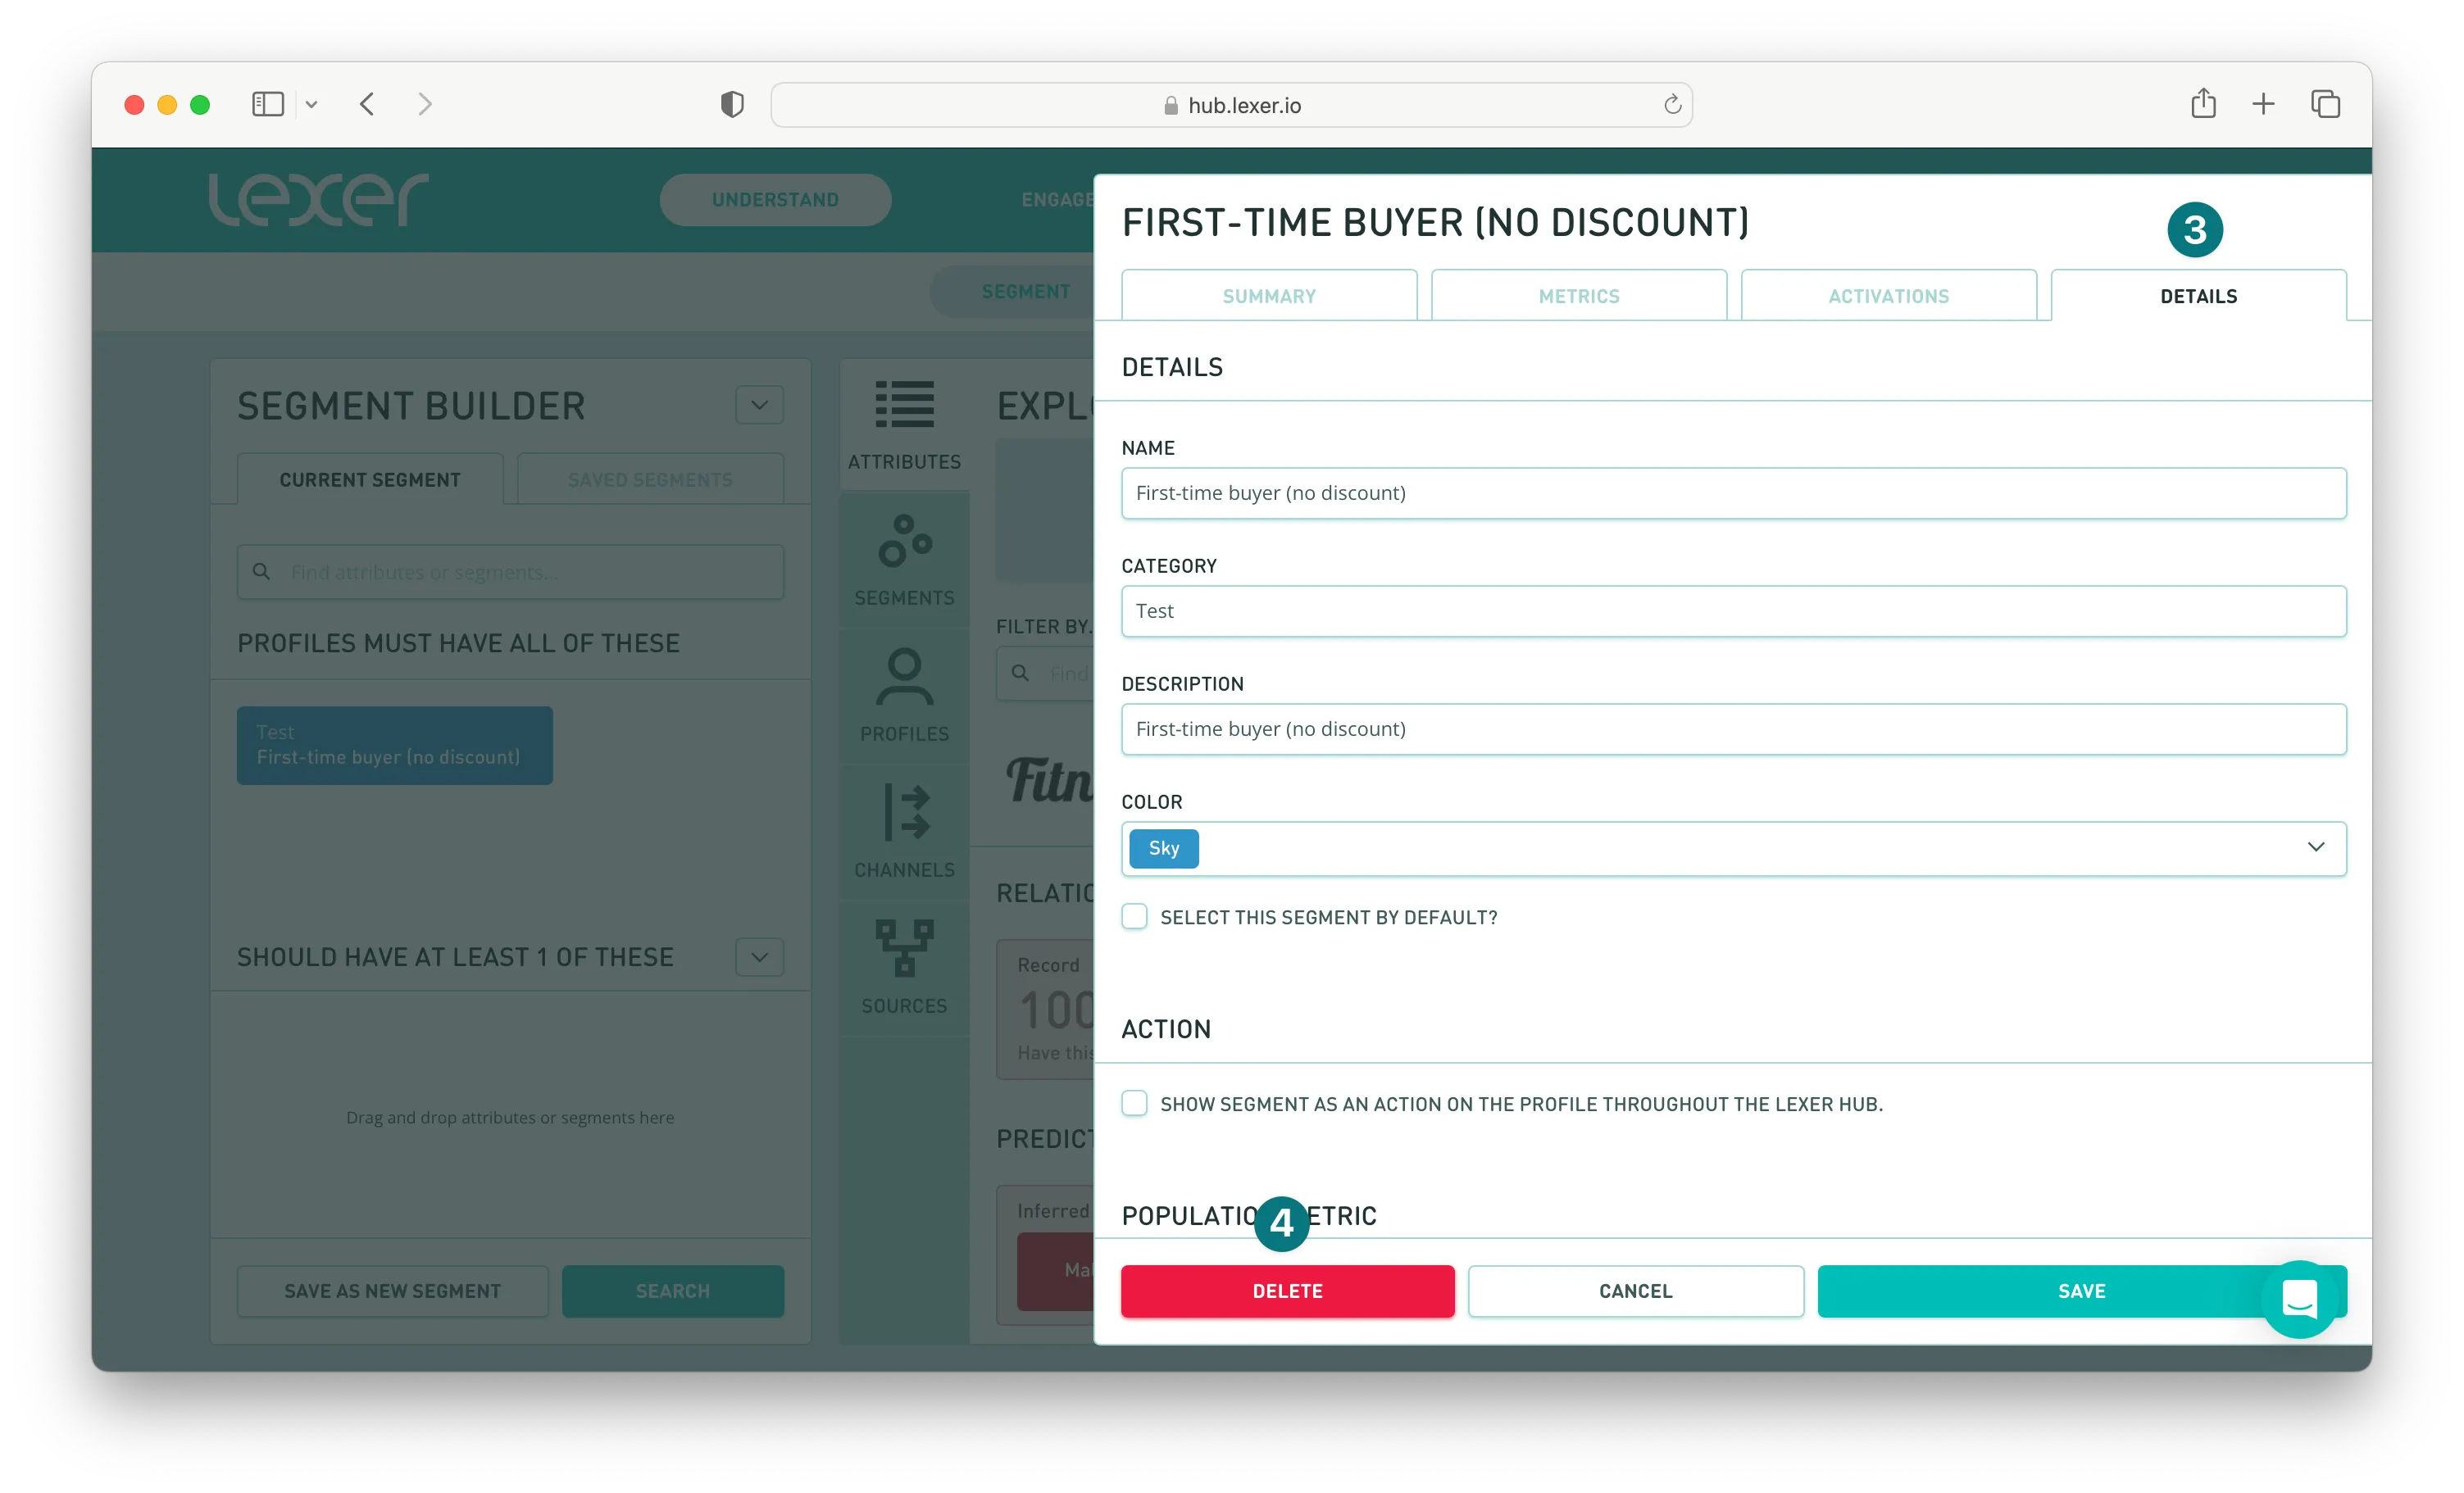Go back with the browser arrow
This screenshot has width=2464, height=1493.
click(x=367, y=104)
